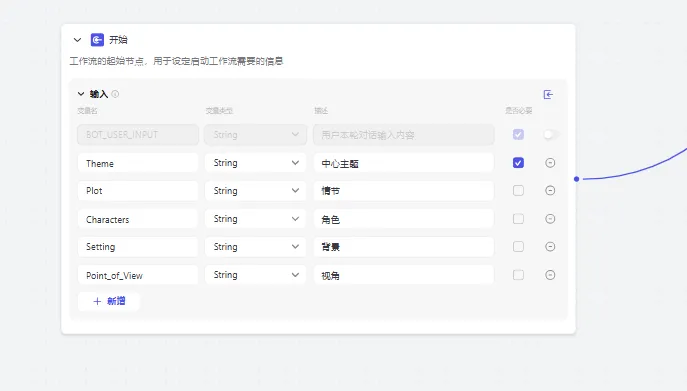Delete the Setting variable row
Screen dimensions: 687x391
[550, 246]
